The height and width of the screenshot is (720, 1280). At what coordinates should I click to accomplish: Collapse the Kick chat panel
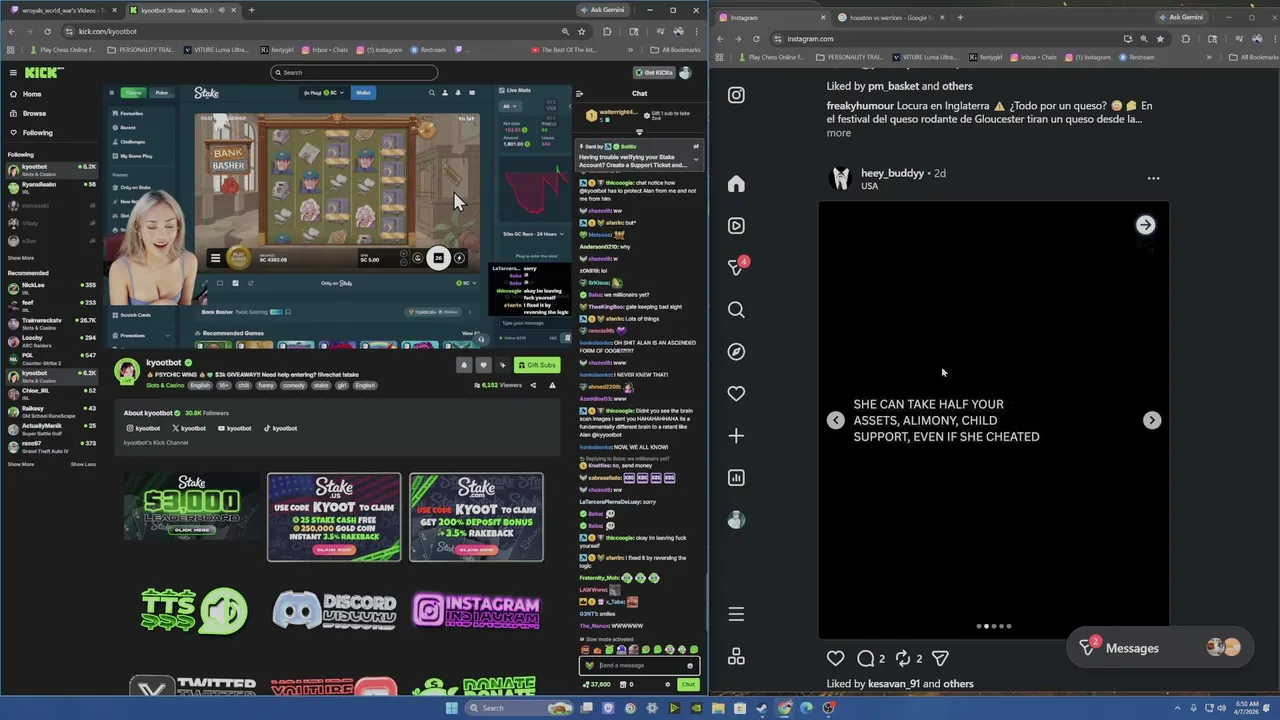[579, 94]
